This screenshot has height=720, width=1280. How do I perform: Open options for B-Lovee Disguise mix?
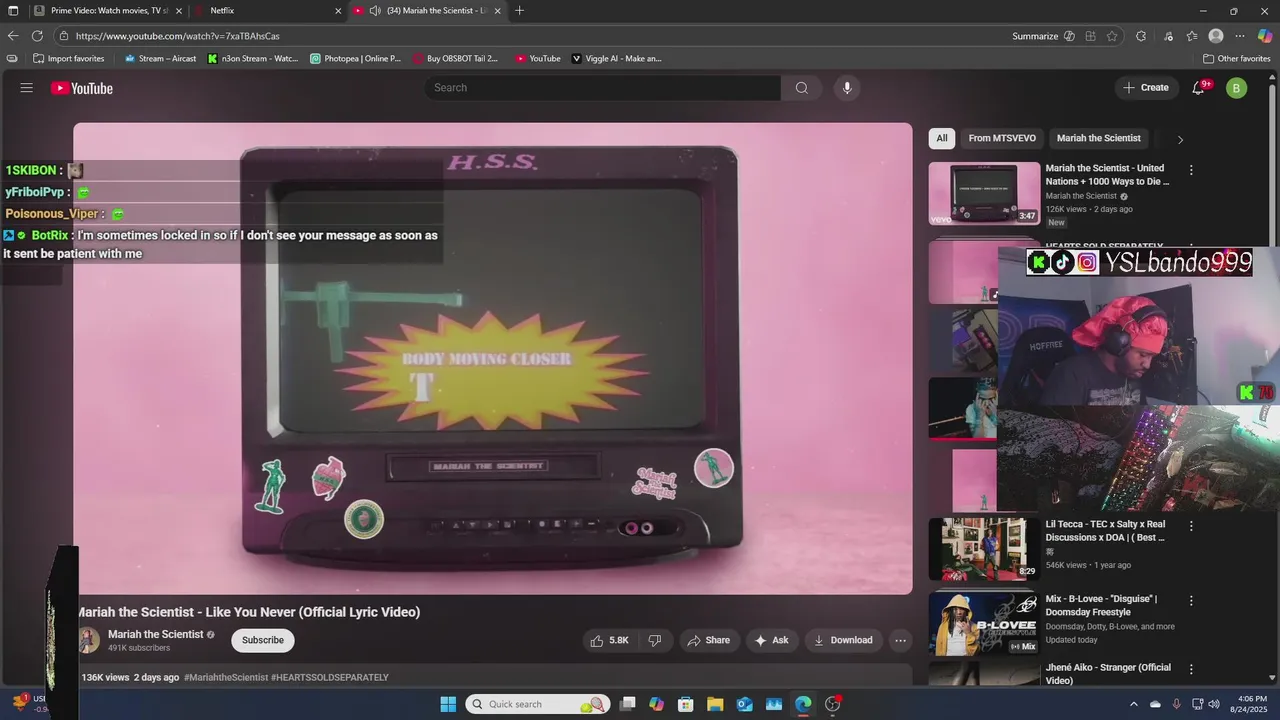tap(1190, 601)
